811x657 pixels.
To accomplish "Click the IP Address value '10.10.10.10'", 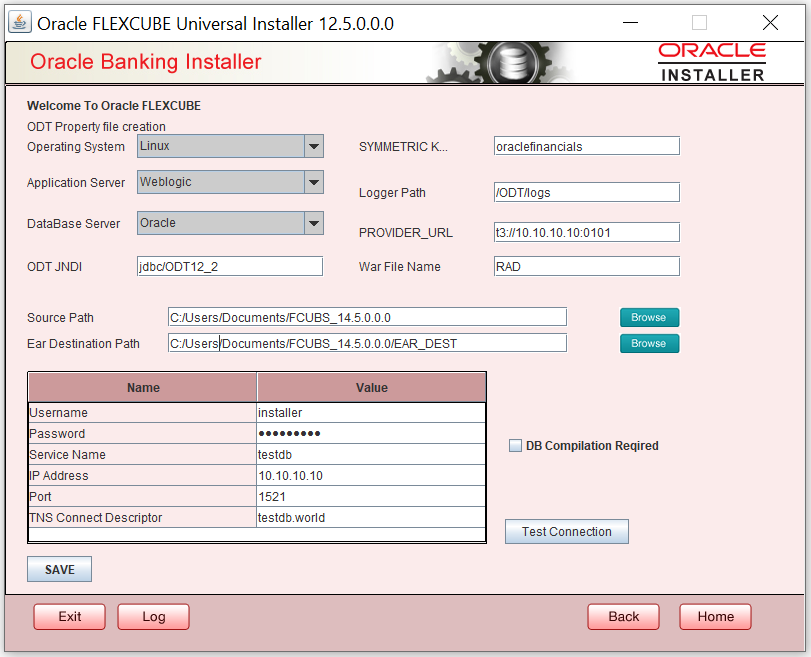I will pyautogui.click(x=371, y=475).
